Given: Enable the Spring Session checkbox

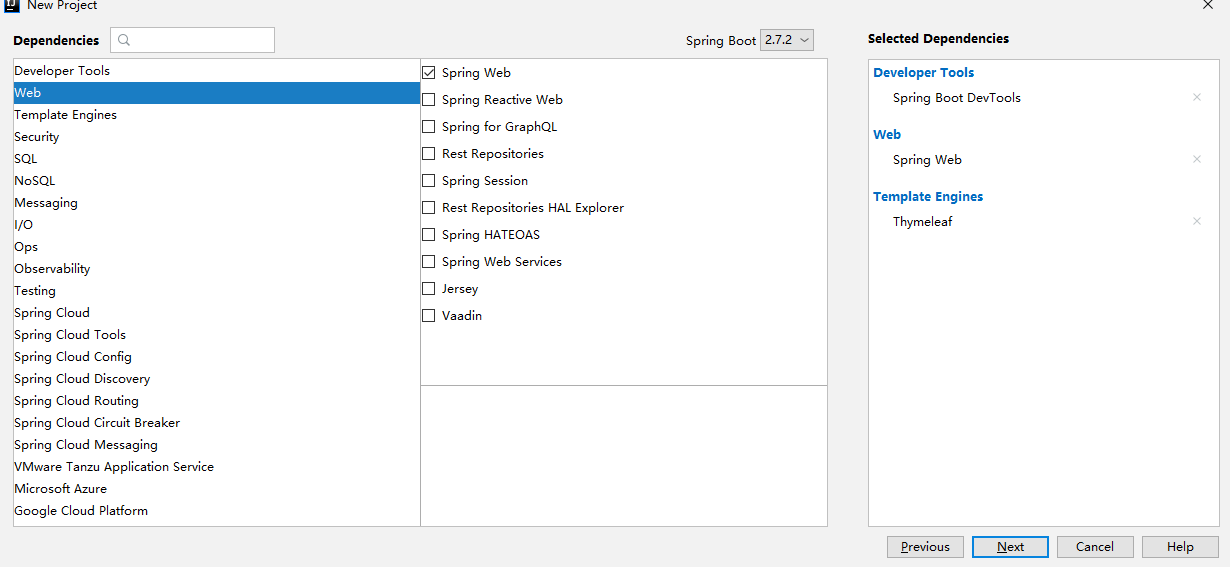Looking at the screenshot, I should point(429,180).
